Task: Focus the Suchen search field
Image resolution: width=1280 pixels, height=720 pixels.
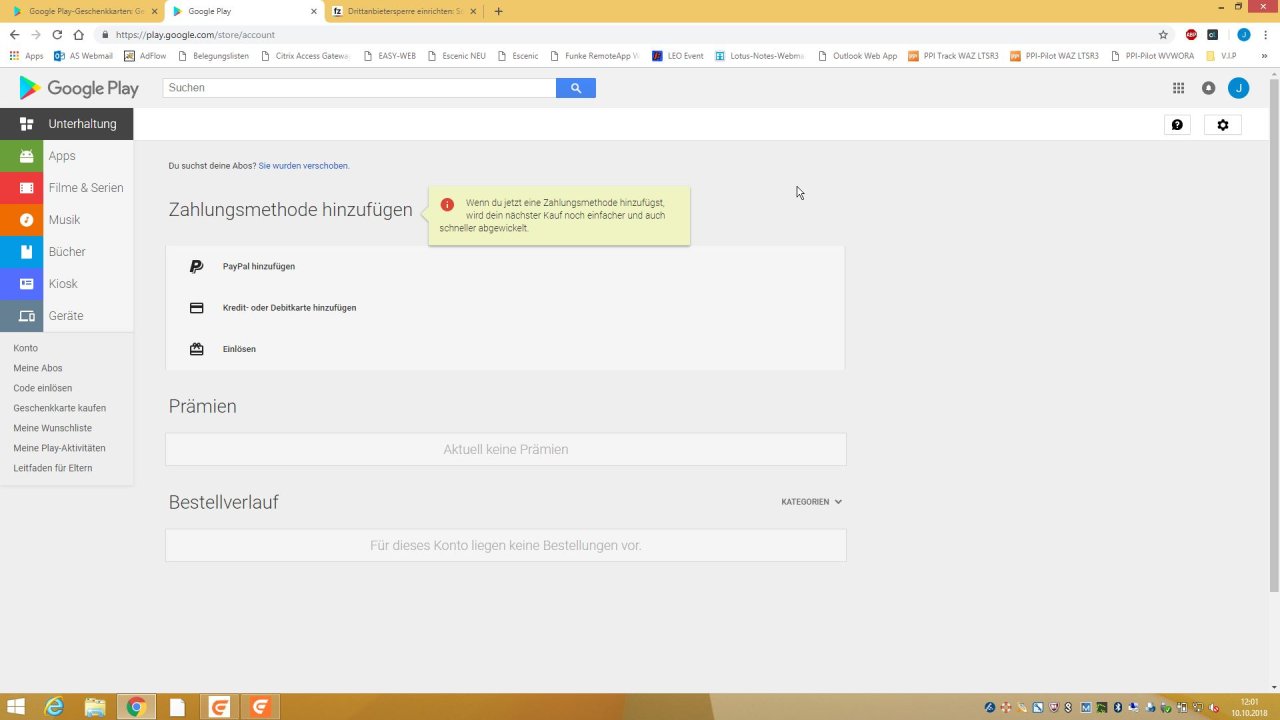Action: [359, 88]
